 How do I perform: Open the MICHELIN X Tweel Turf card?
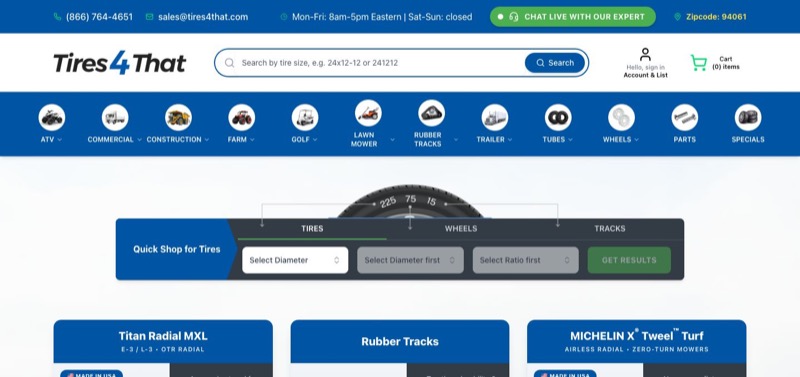636,341
